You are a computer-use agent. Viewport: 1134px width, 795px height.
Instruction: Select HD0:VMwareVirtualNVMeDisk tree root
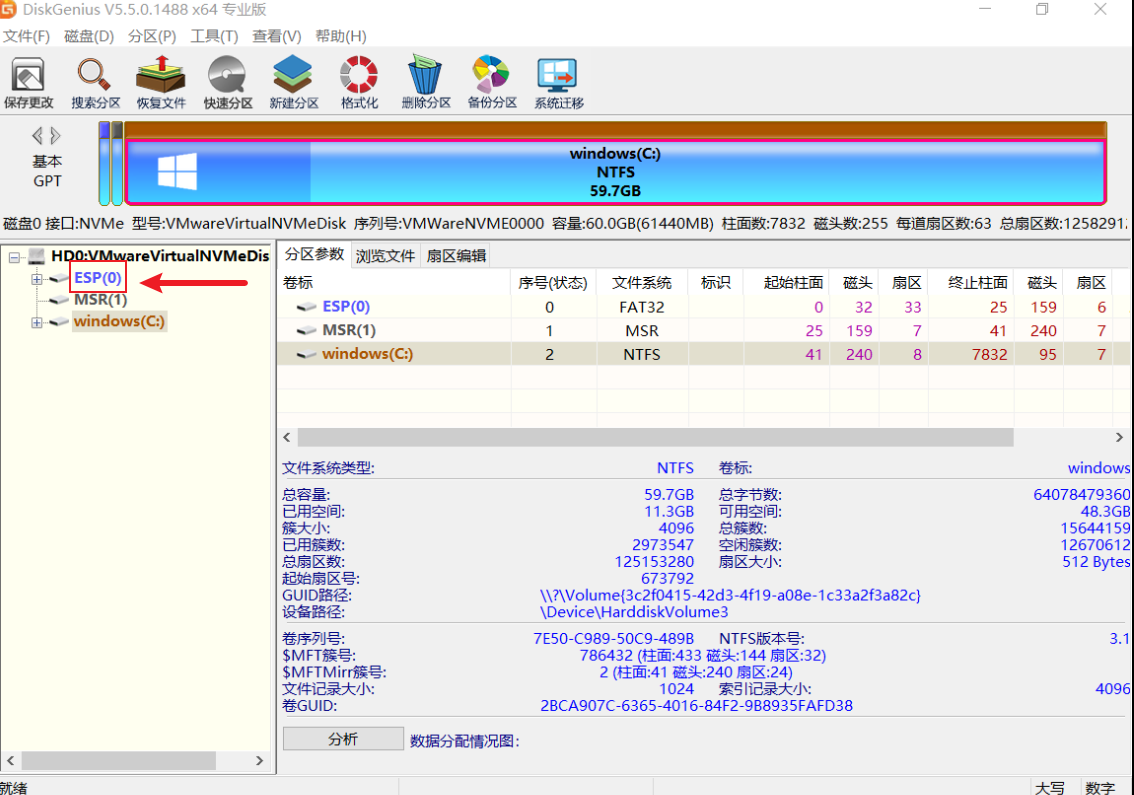click(x=160, y=255)
